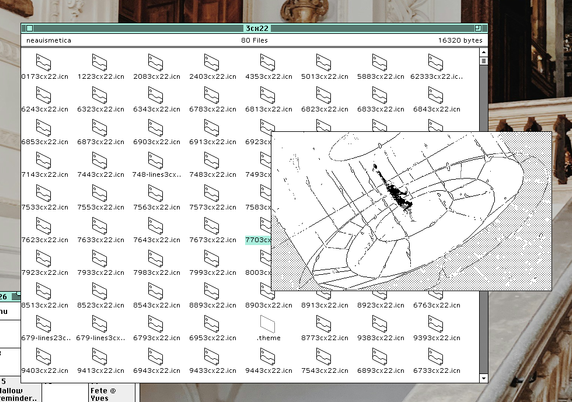Click the 6763cx22.icn filename label
The image size is (572, 402).
[436, 305]
